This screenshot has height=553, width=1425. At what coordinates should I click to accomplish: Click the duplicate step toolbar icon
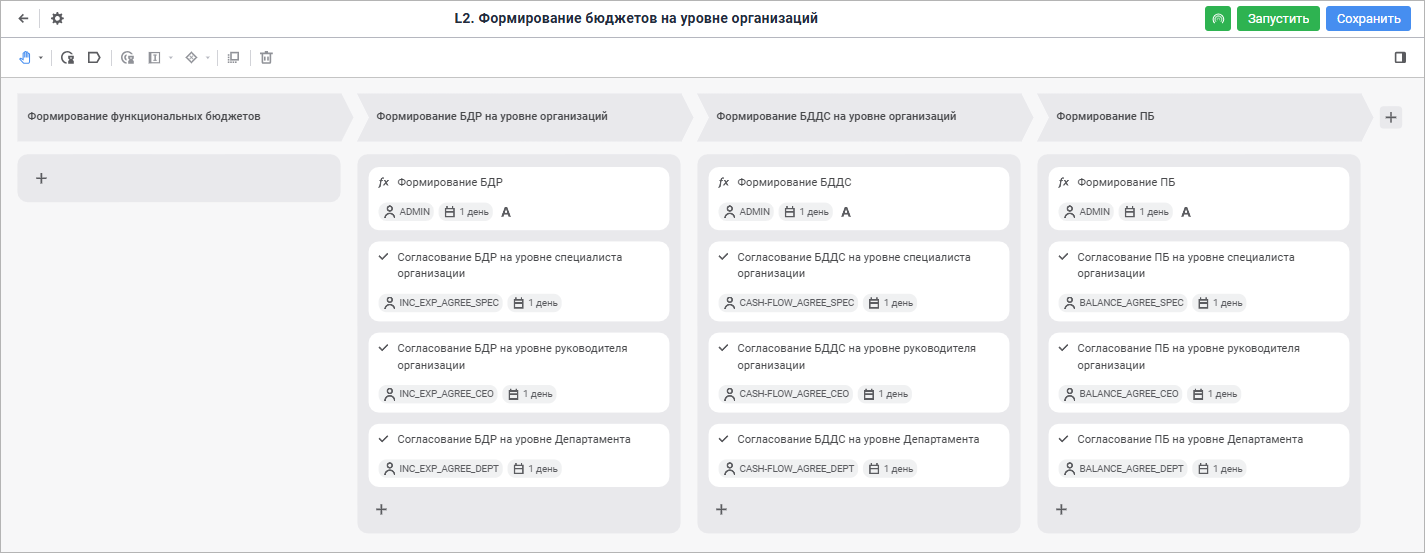click(x=233, y=58)
